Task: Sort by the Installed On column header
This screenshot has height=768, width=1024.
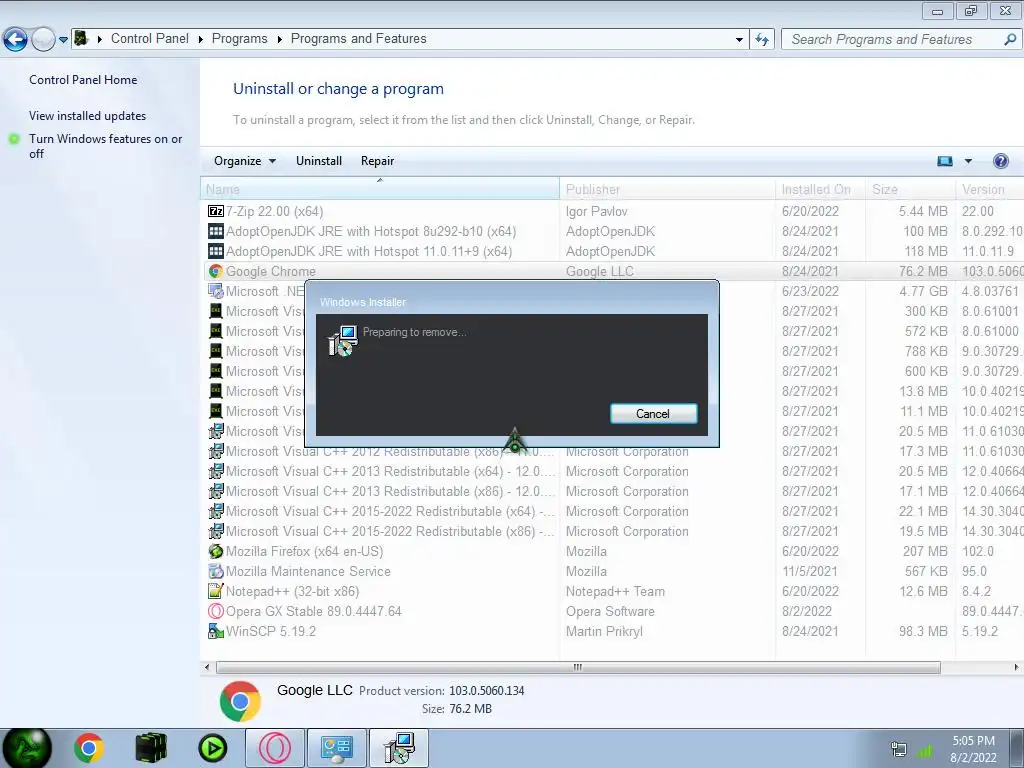Action: [821, 189]
